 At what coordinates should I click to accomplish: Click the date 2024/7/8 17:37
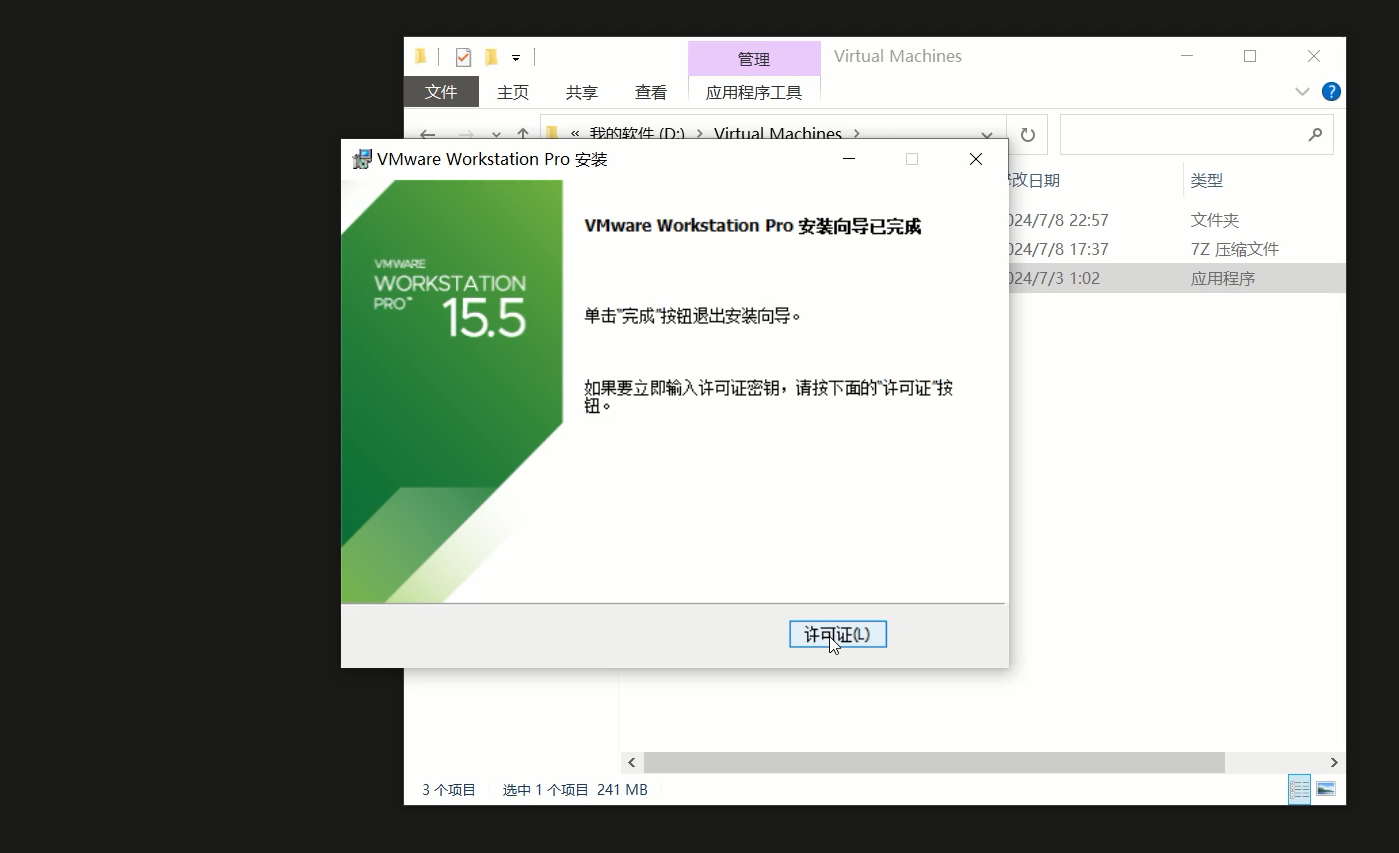pyautogui.click(x=1059, y=249)
